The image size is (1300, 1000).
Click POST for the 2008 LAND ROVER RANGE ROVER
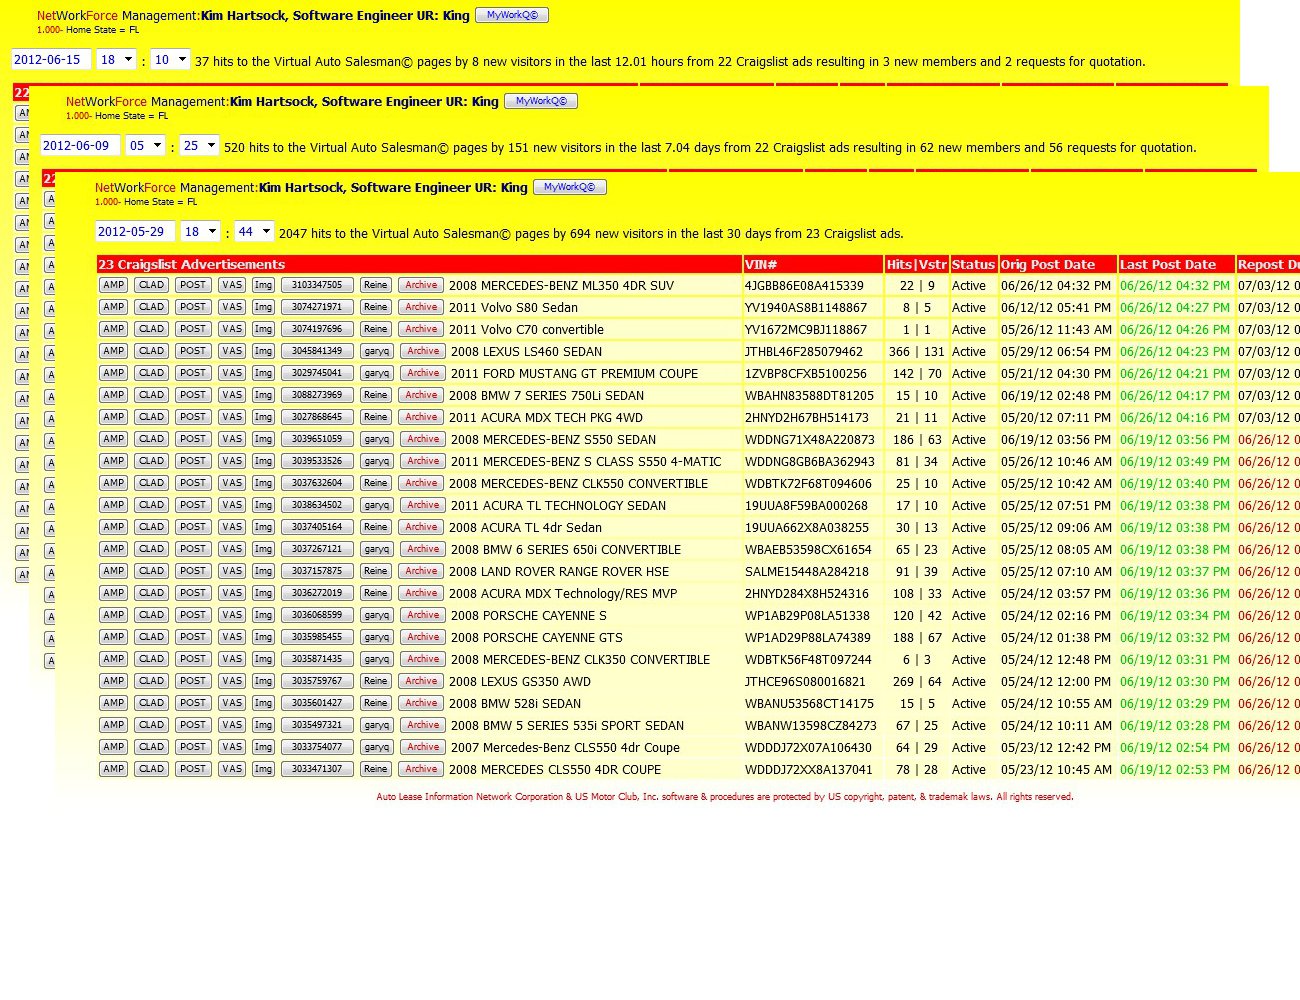193,571
